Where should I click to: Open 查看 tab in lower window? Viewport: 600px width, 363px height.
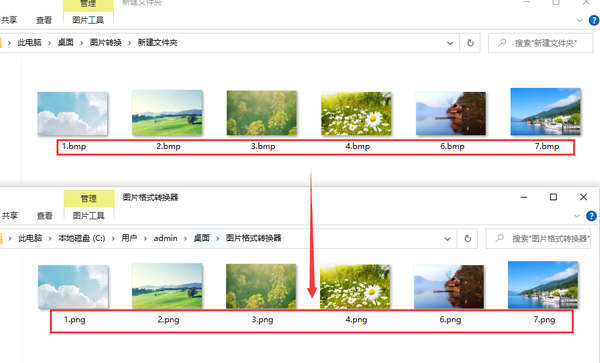pos(44,216)
